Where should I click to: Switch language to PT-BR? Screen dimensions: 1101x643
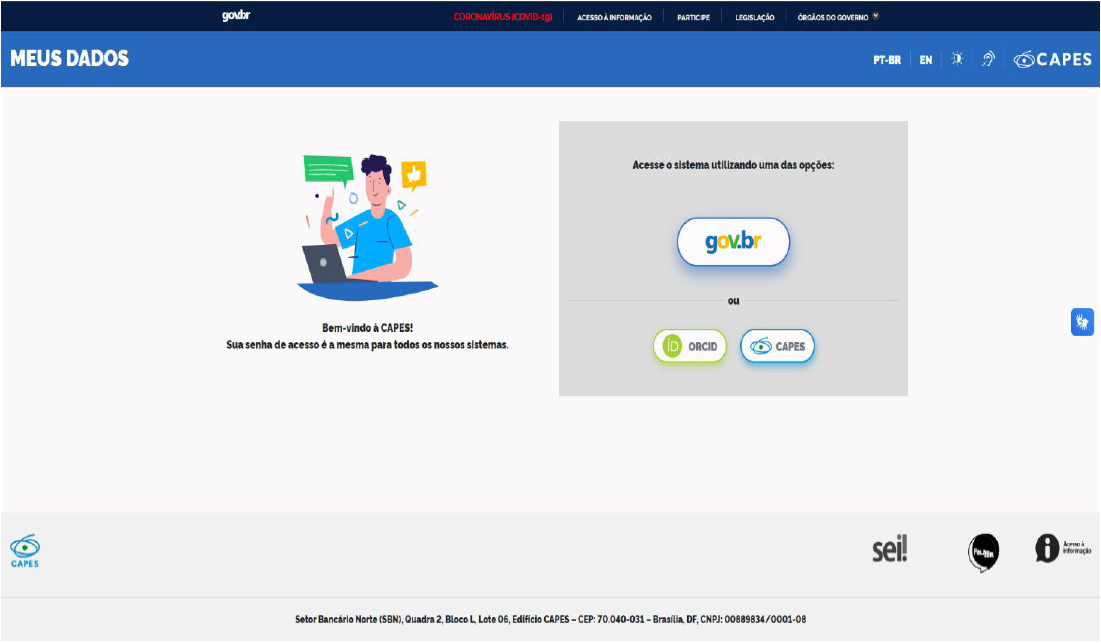[886, 60]
